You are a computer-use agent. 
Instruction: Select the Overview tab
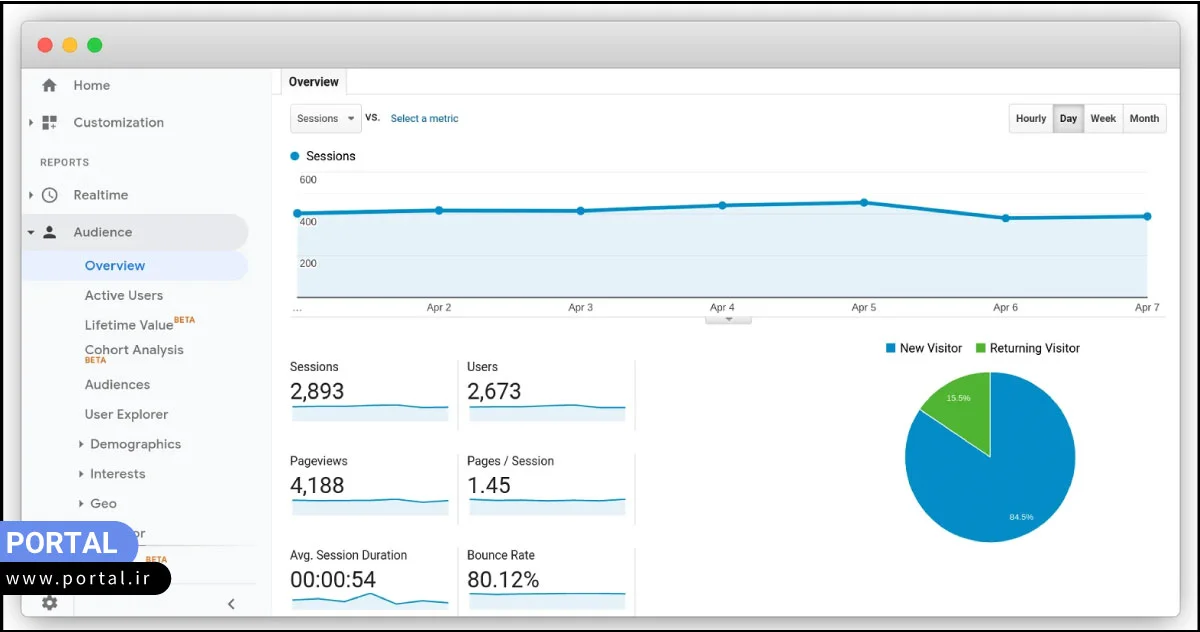click(313, 81)
